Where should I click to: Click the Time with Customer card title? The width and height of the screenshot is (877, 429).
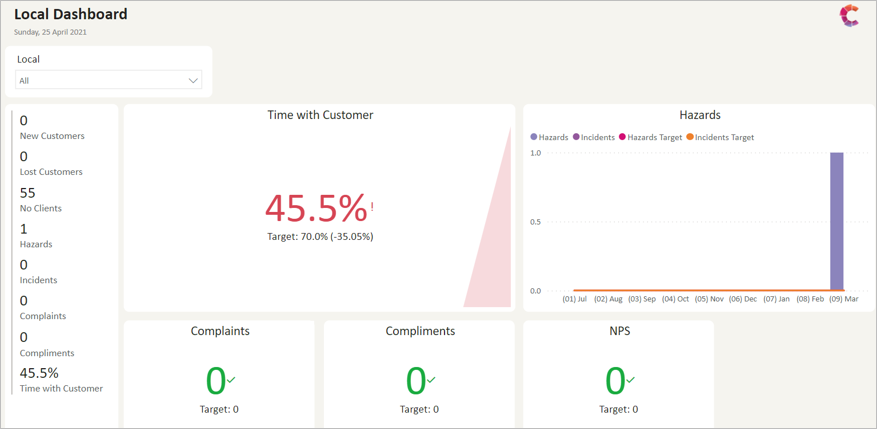pos(320,115)
